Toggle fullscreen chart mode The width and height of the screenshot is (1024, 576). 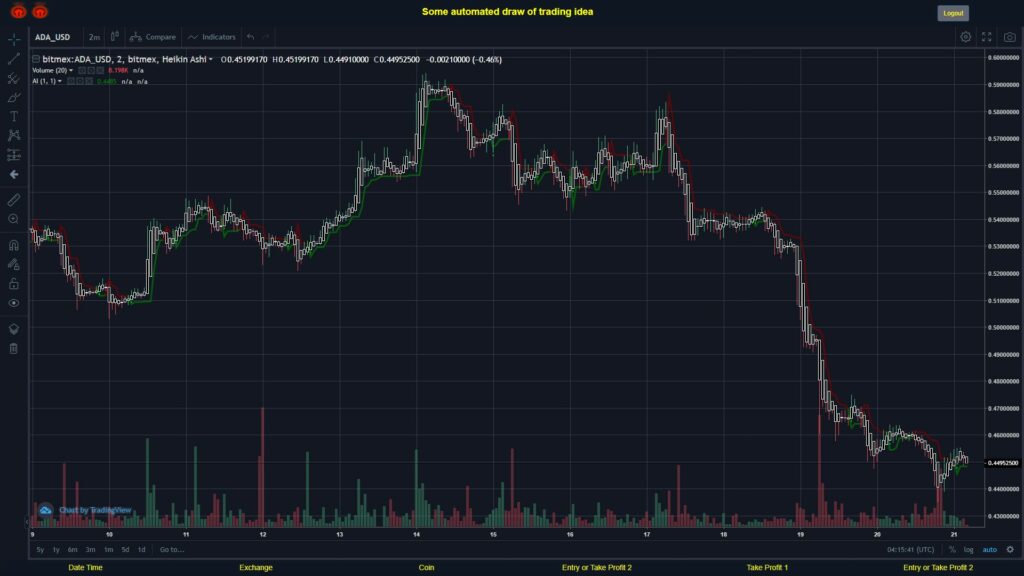coord(987,37)
